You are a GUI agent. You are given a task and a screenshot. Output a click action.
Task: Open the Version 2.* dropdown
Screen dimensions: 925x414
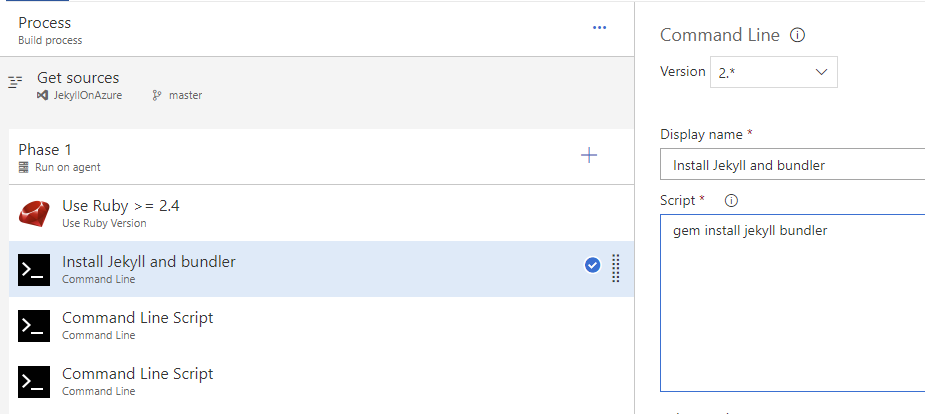[773, 72]
